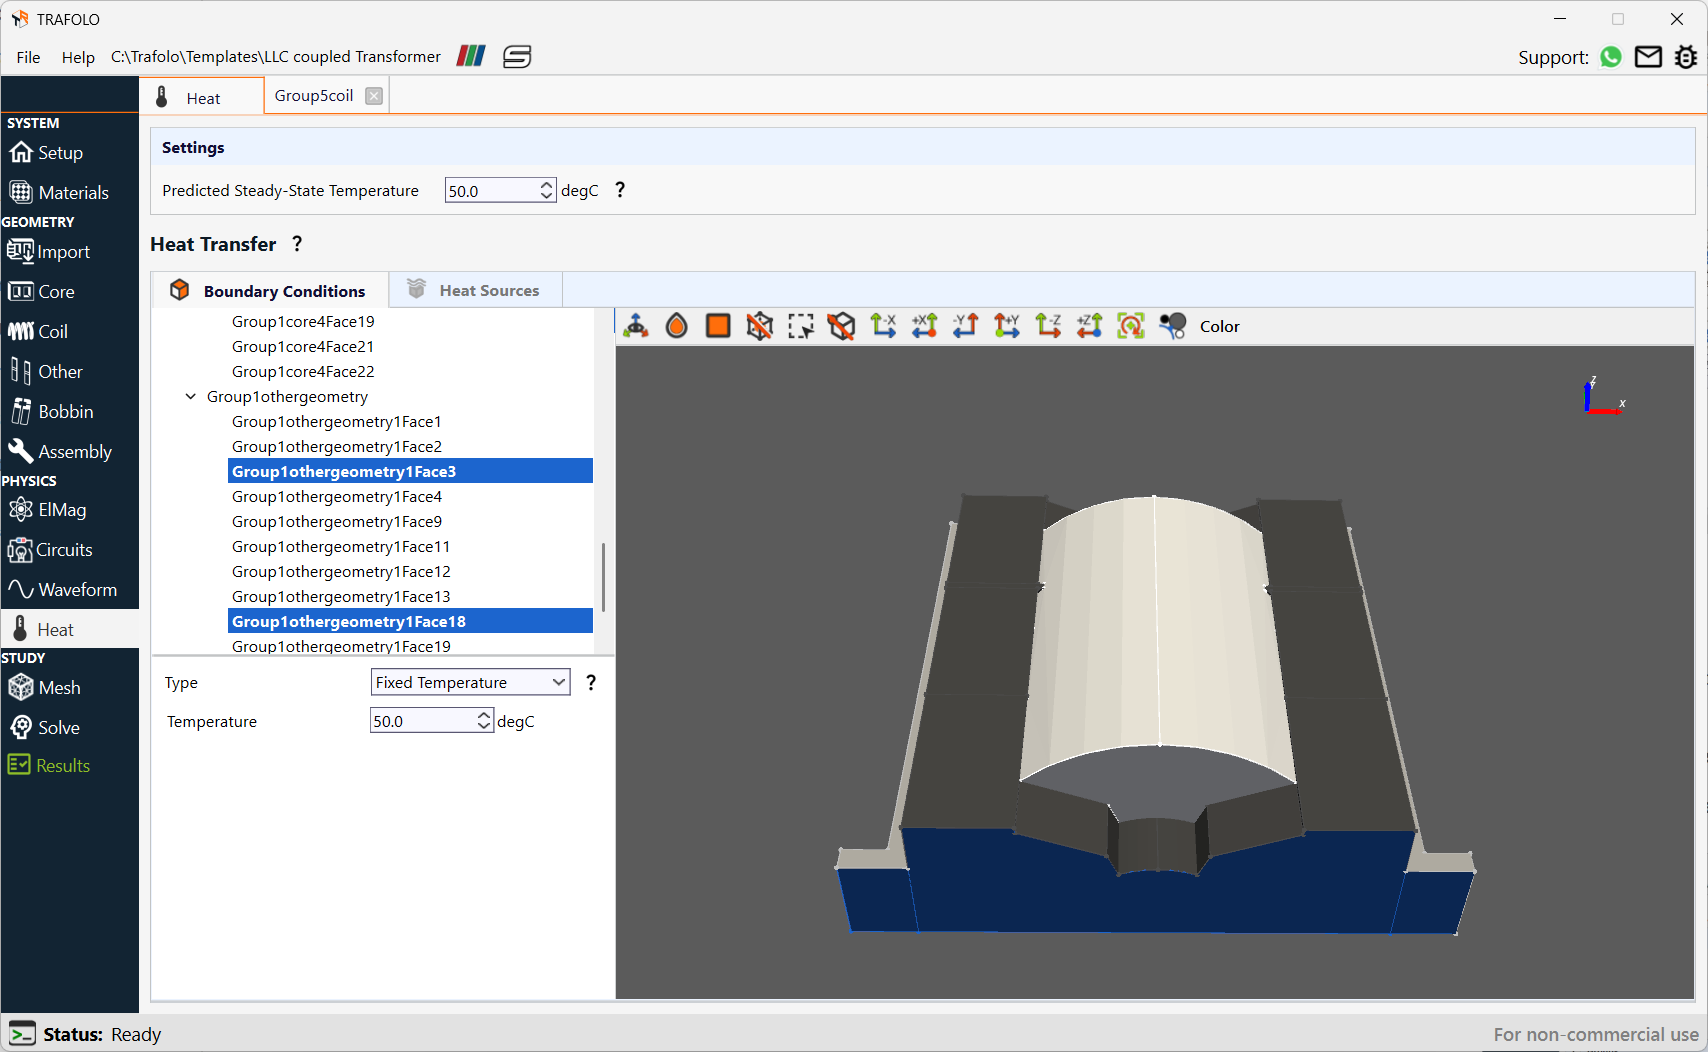
Task: Open the File menu
Action: coord(28,57)
